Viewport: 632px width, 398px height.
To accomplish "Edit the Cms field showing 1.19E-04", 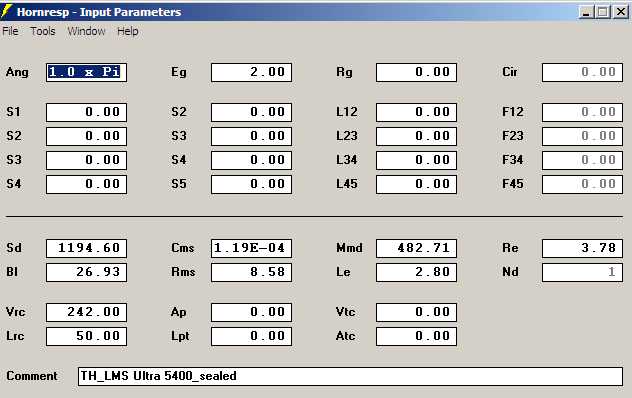I will [x=251, y=248].
